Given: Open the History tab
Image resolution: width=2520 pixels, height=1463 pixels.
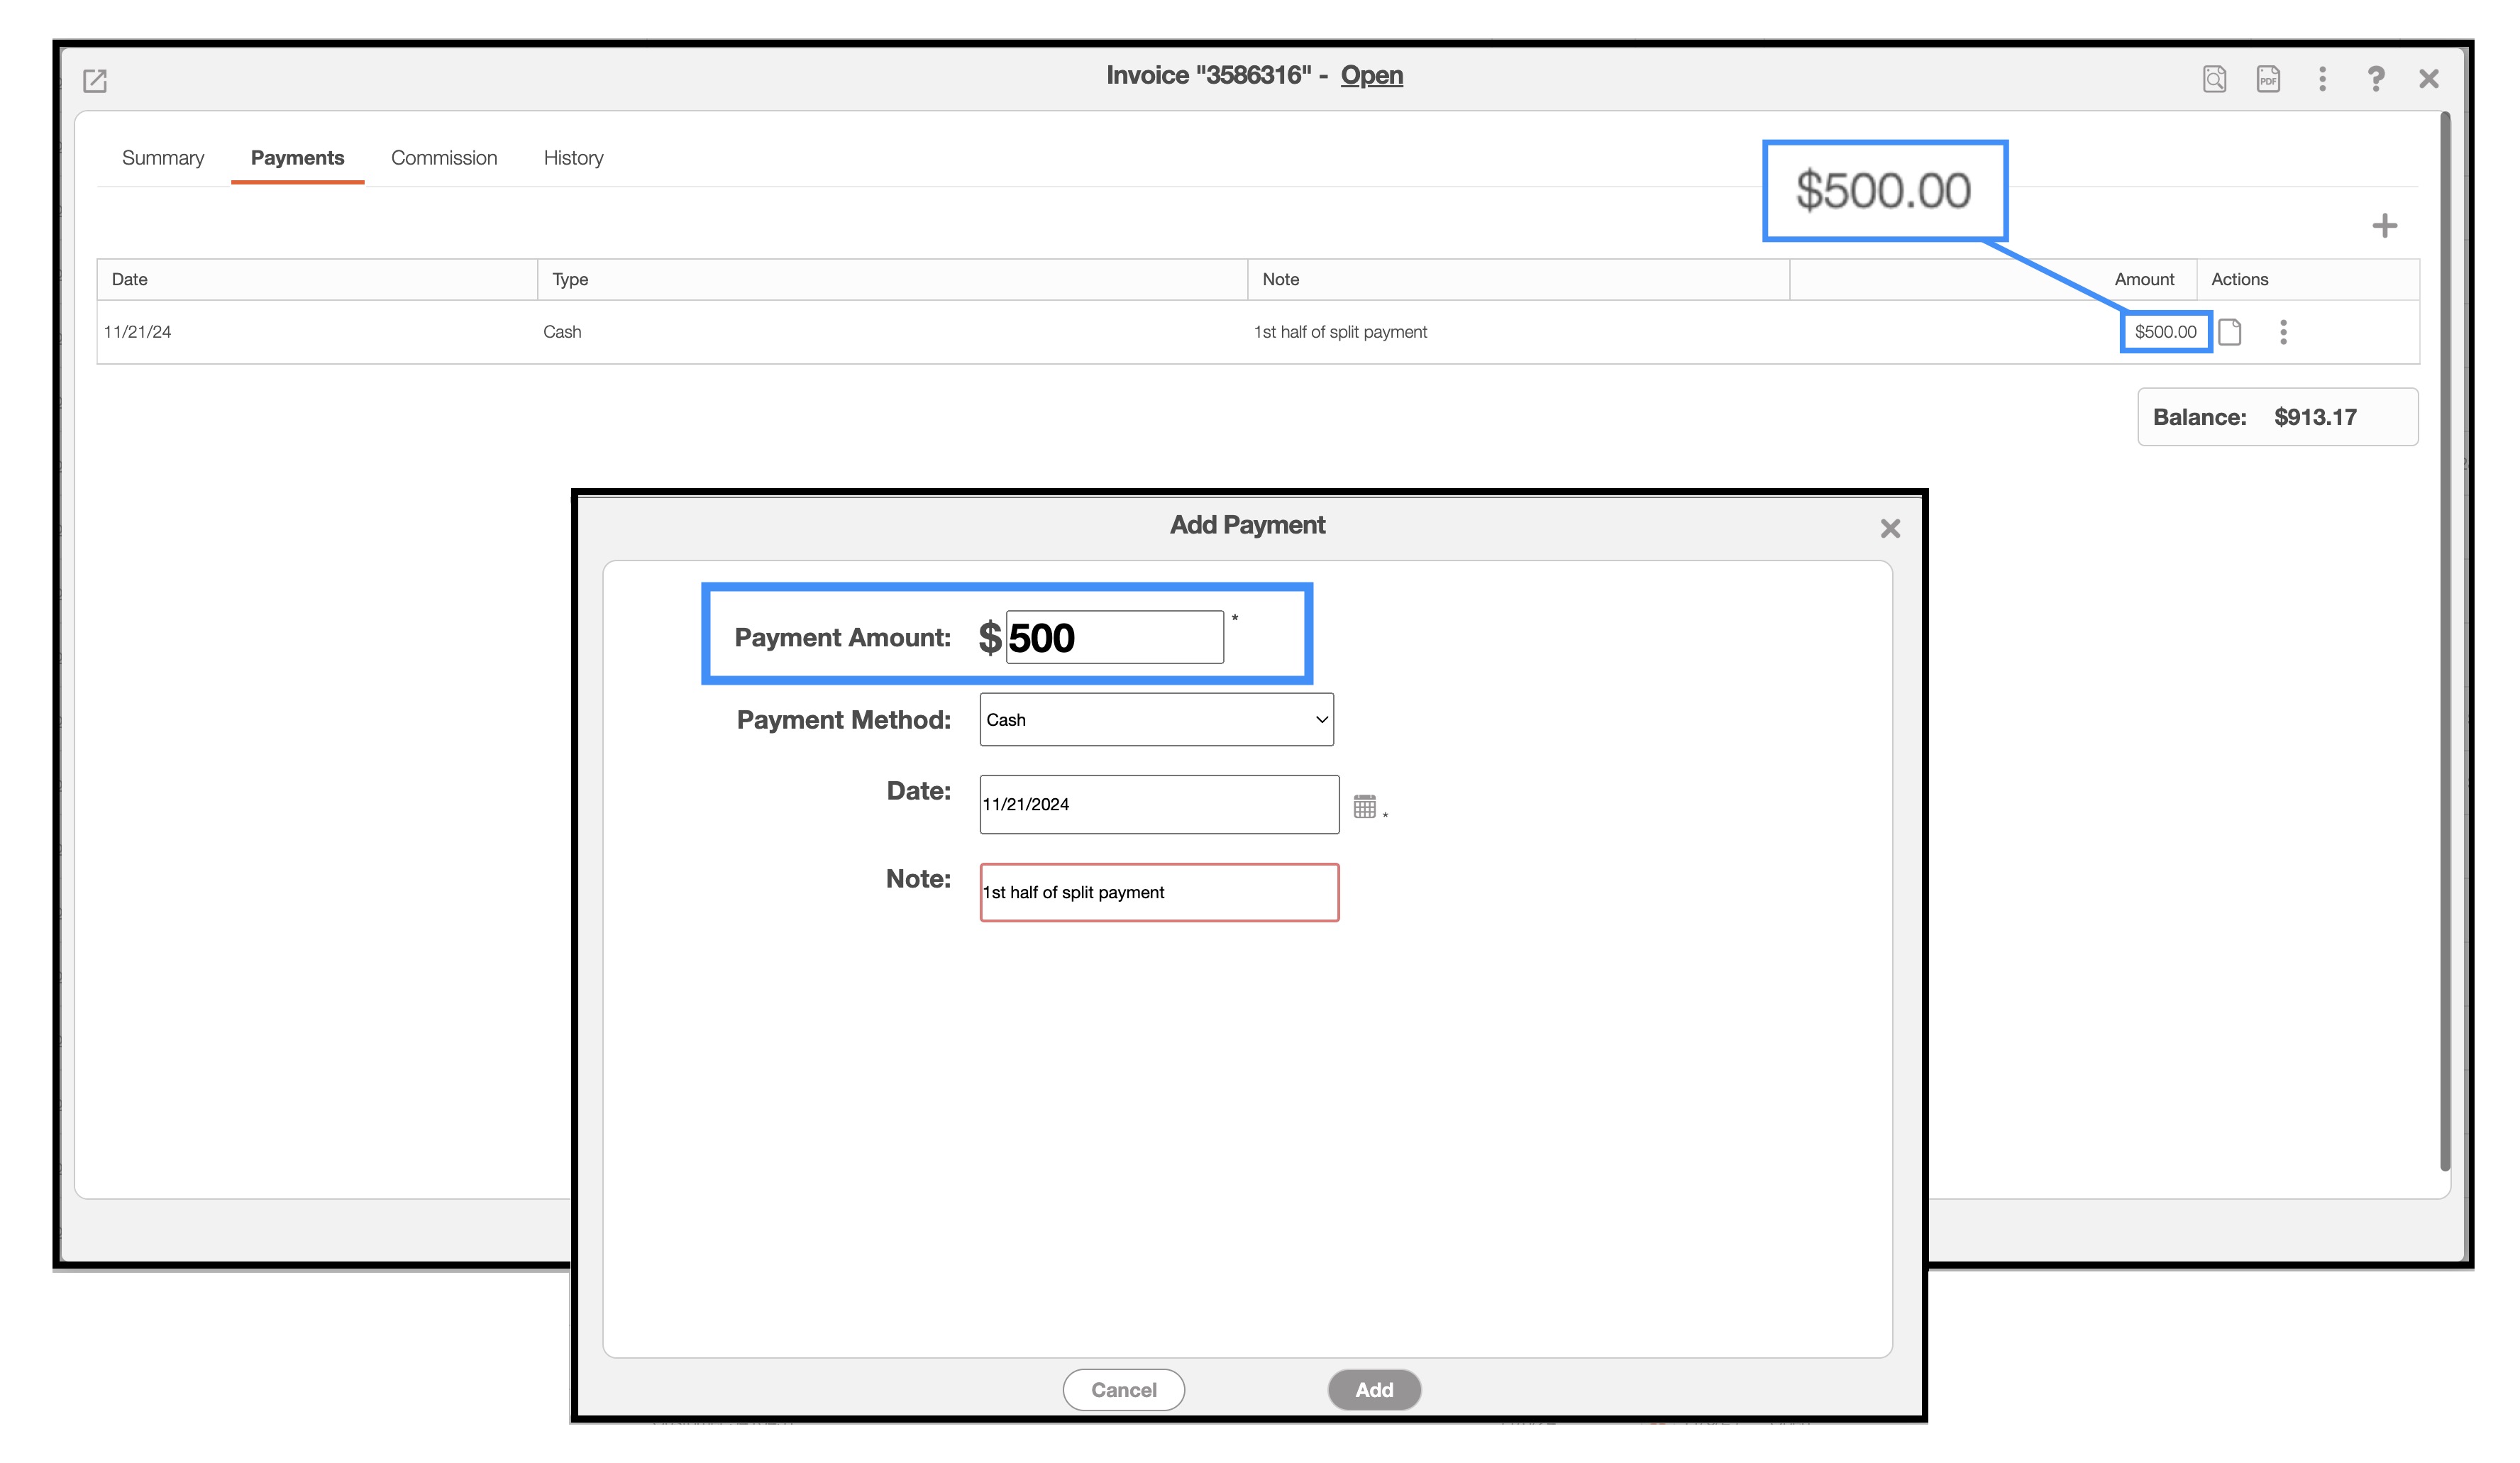Looking at the screenshot, I should [x=573, y=158].
